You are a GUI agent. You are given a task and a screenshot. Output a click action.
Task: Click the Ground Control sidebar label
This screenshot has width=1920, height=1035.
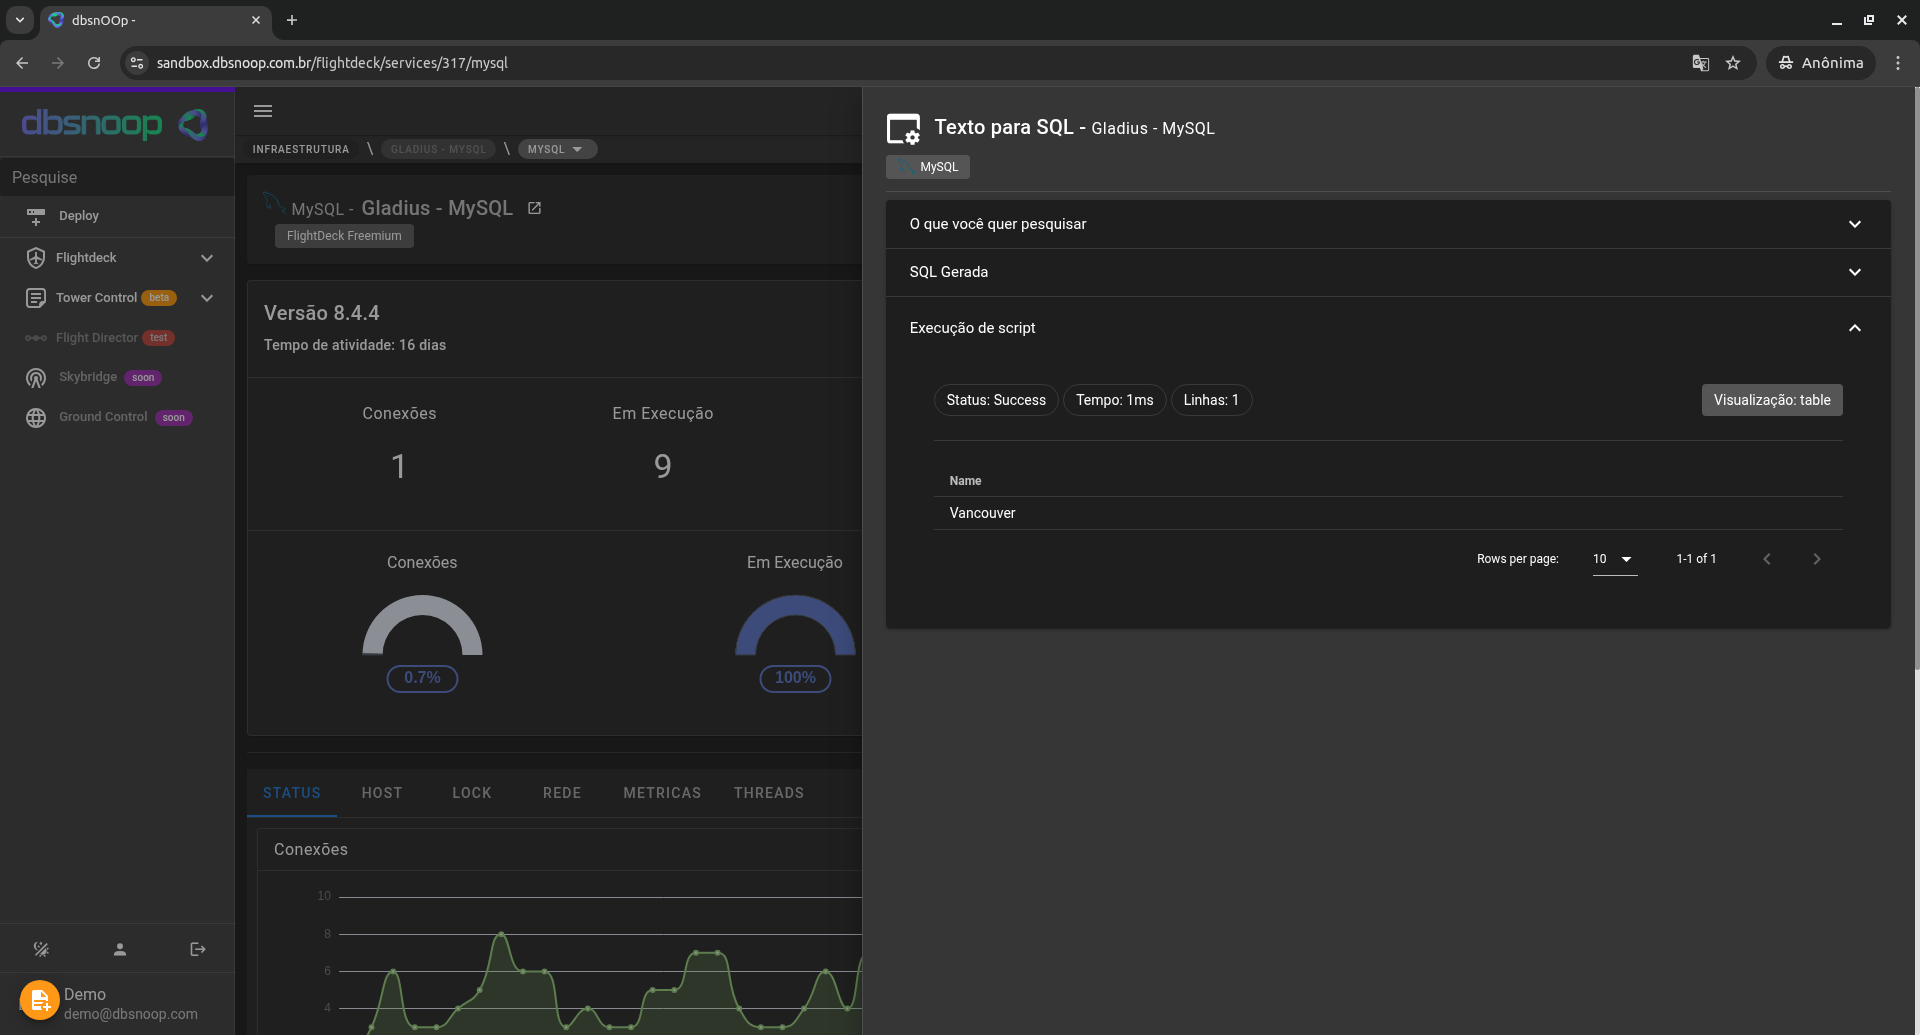point(103,417)
